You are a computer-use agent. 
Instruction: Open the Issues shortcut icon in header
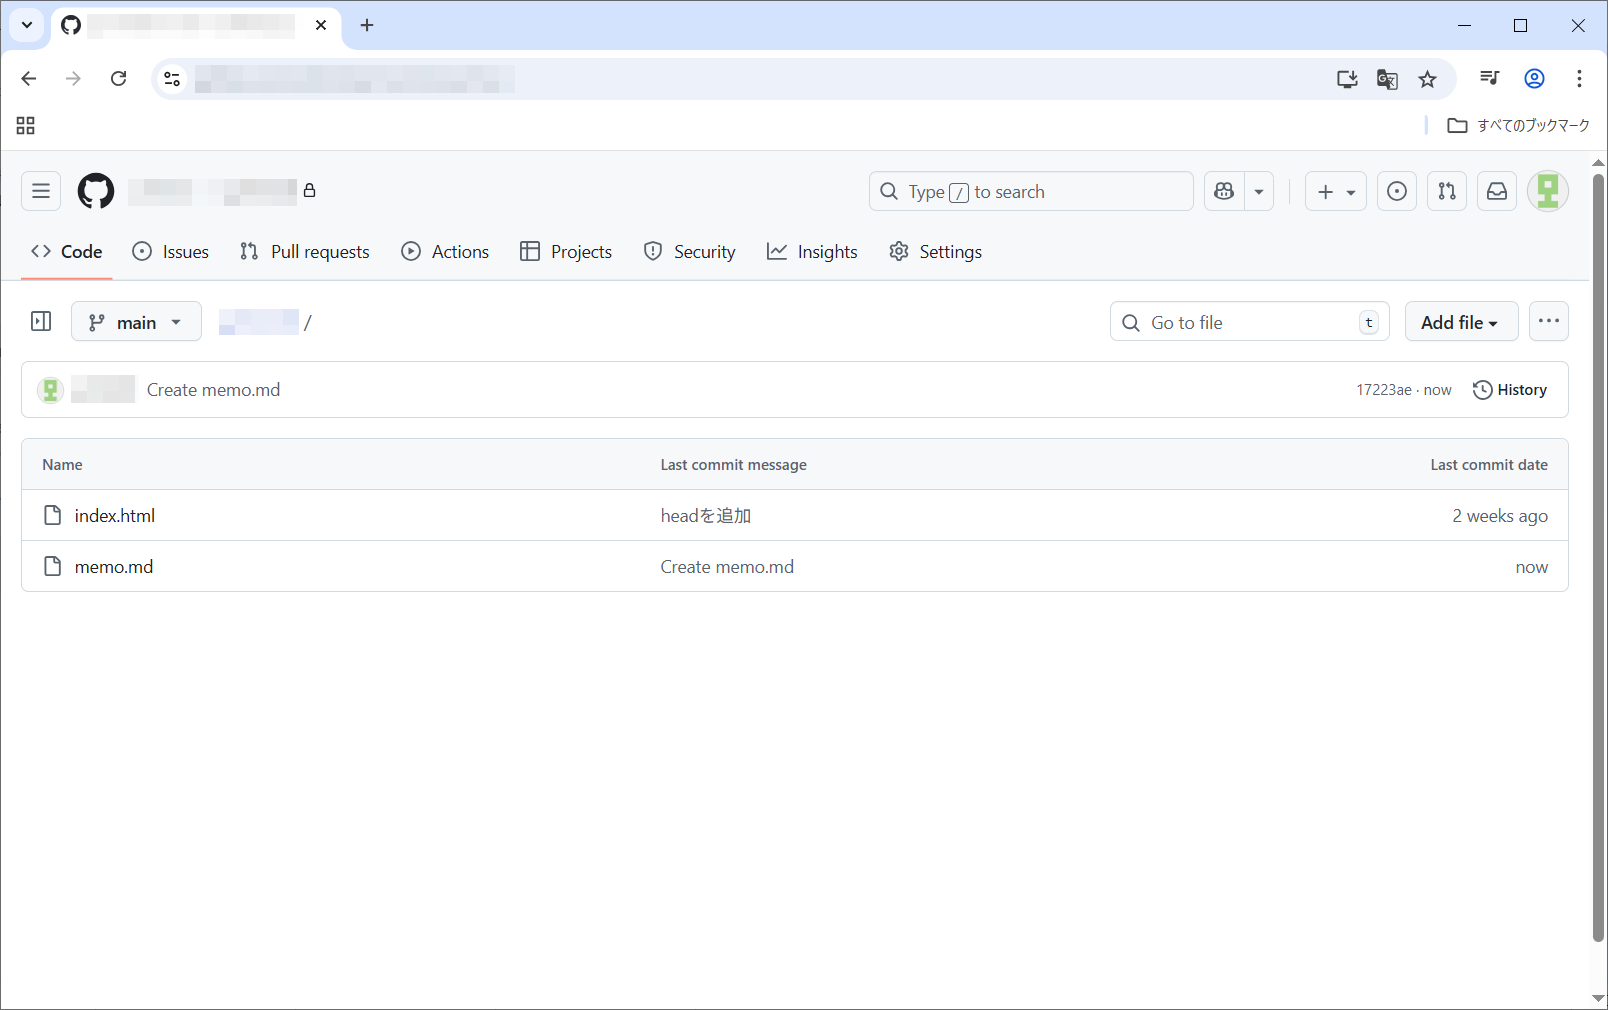tap(1396, 191)
